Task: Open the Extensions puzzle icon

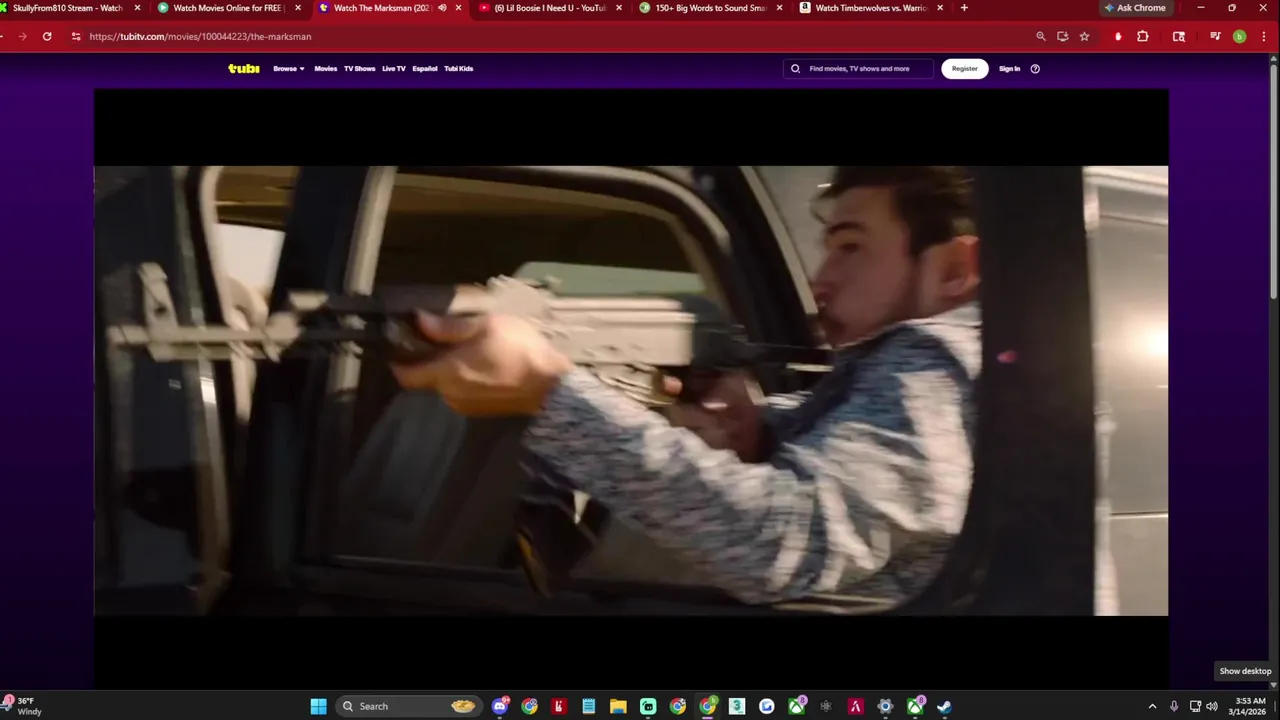Action: coord(1143,36)
